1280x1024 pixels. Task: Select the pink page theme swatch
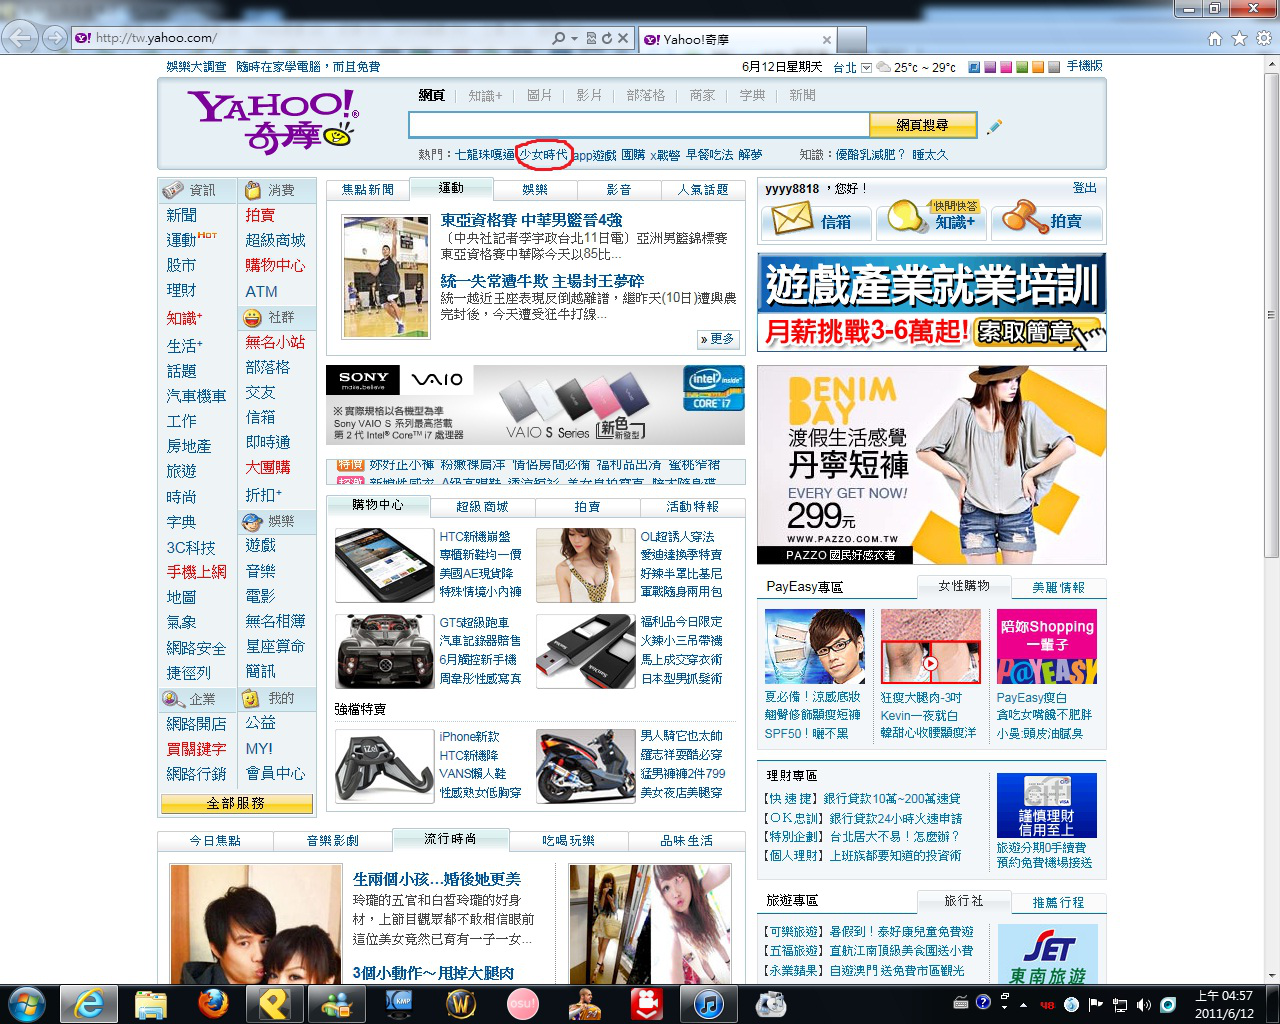1006,67
